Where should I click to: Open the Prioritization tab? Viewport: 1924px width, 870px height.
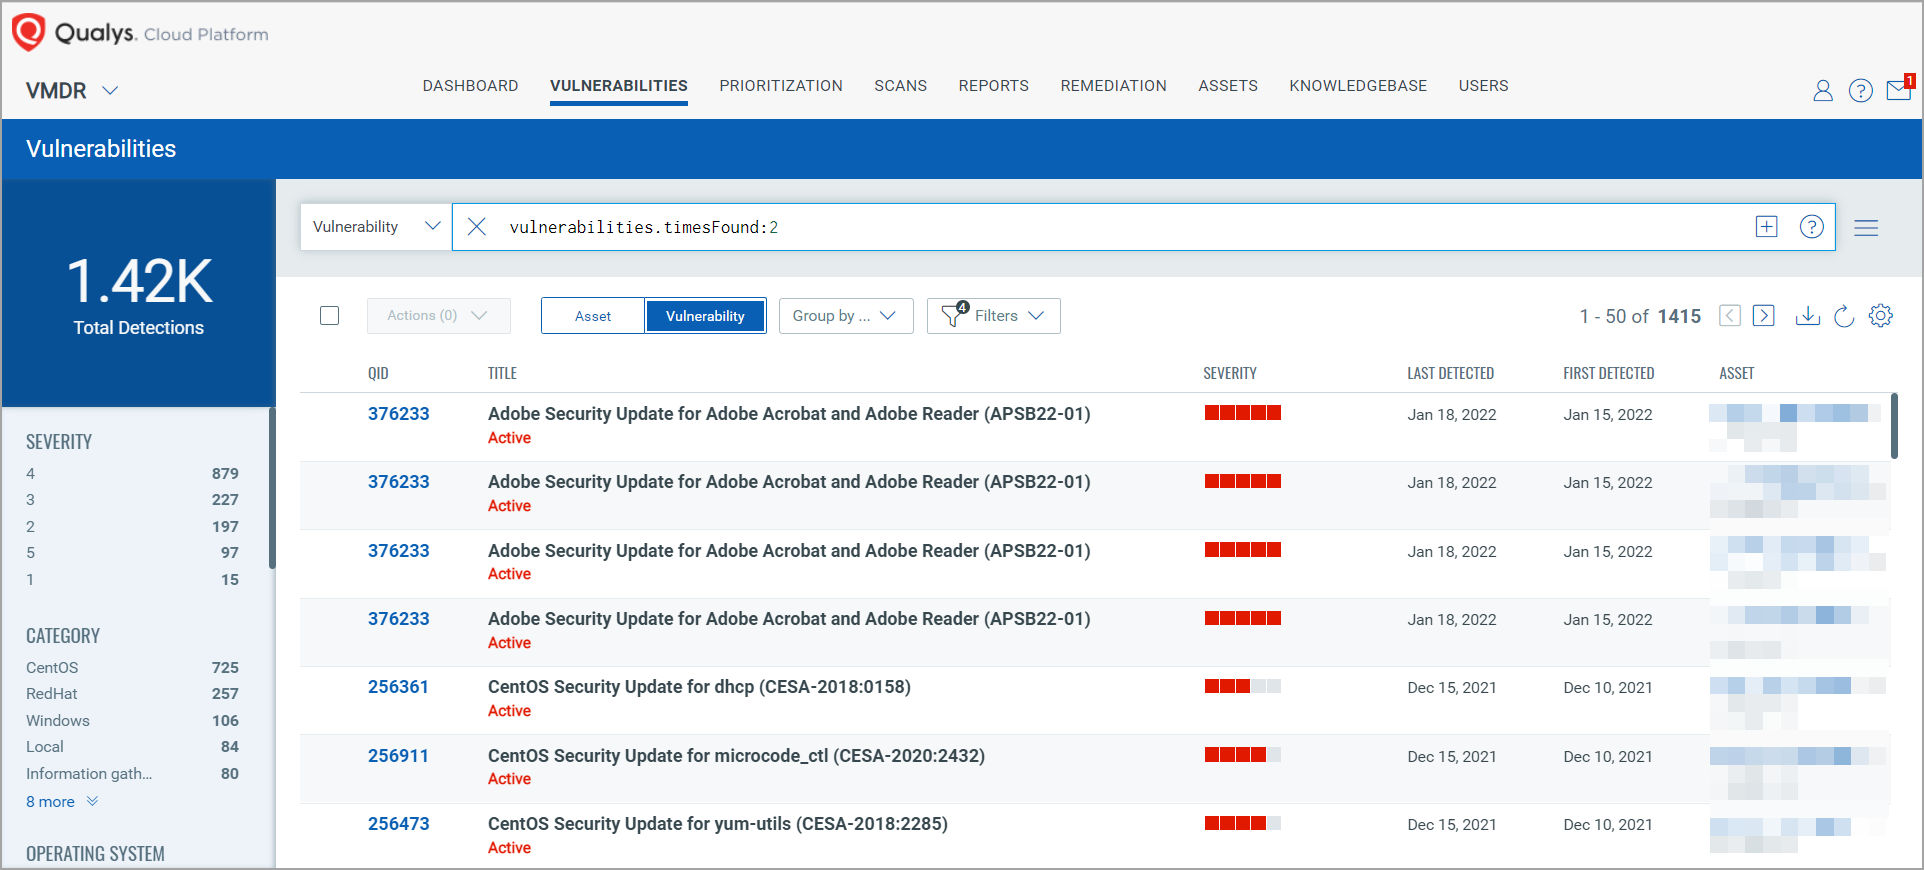781,86
